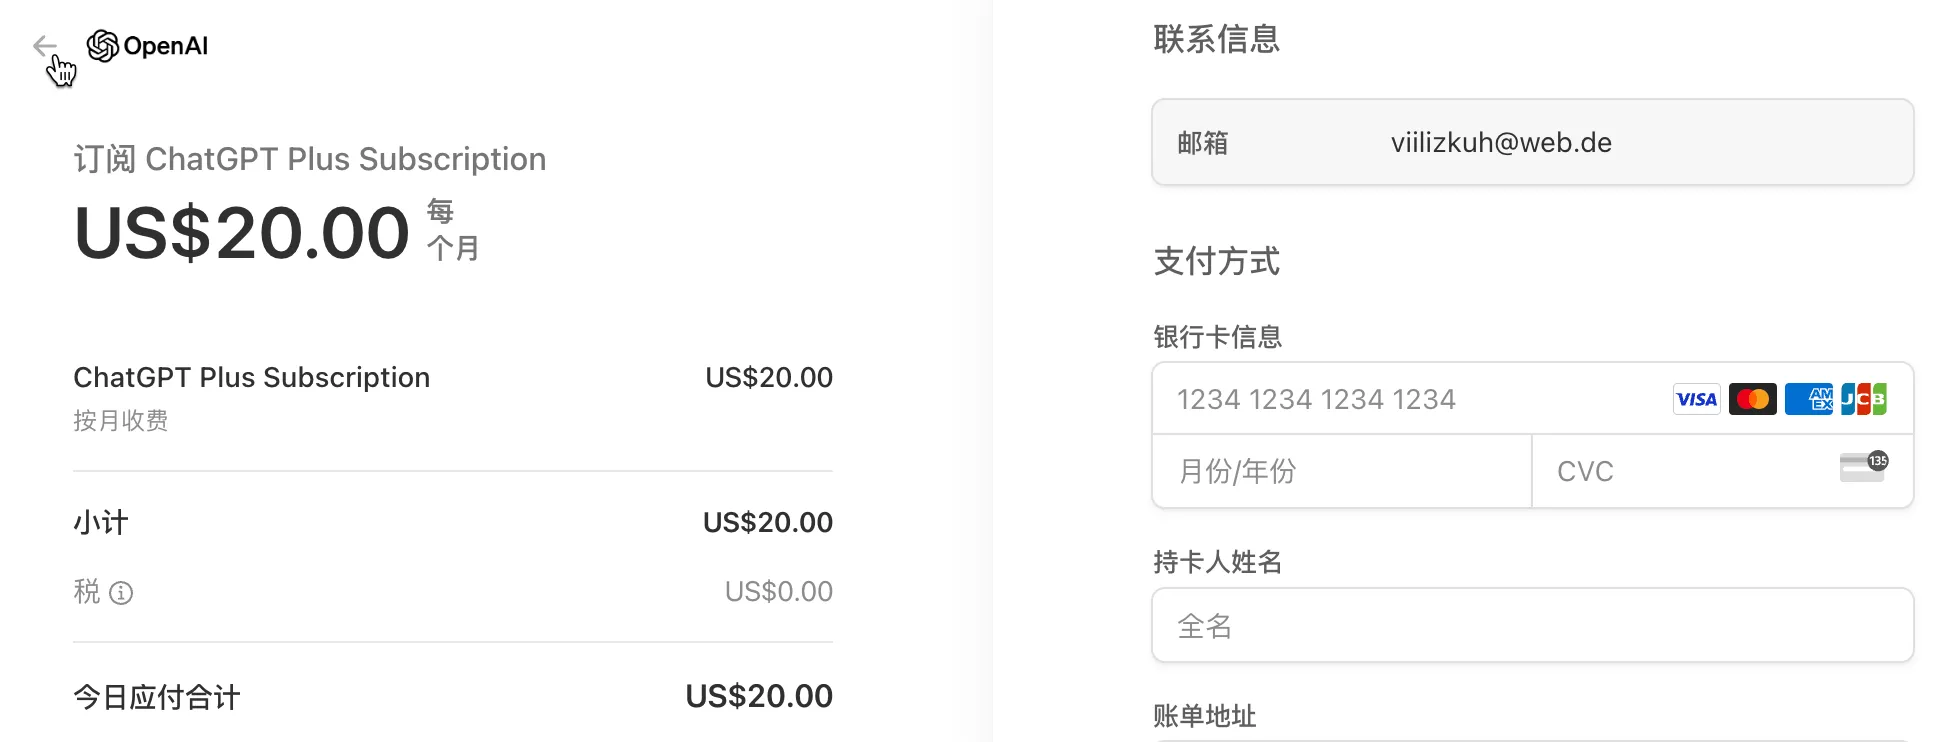Screen dimensions: 1952x742
Task: Click the CVC card hint icon
Action: point(1863,466)
